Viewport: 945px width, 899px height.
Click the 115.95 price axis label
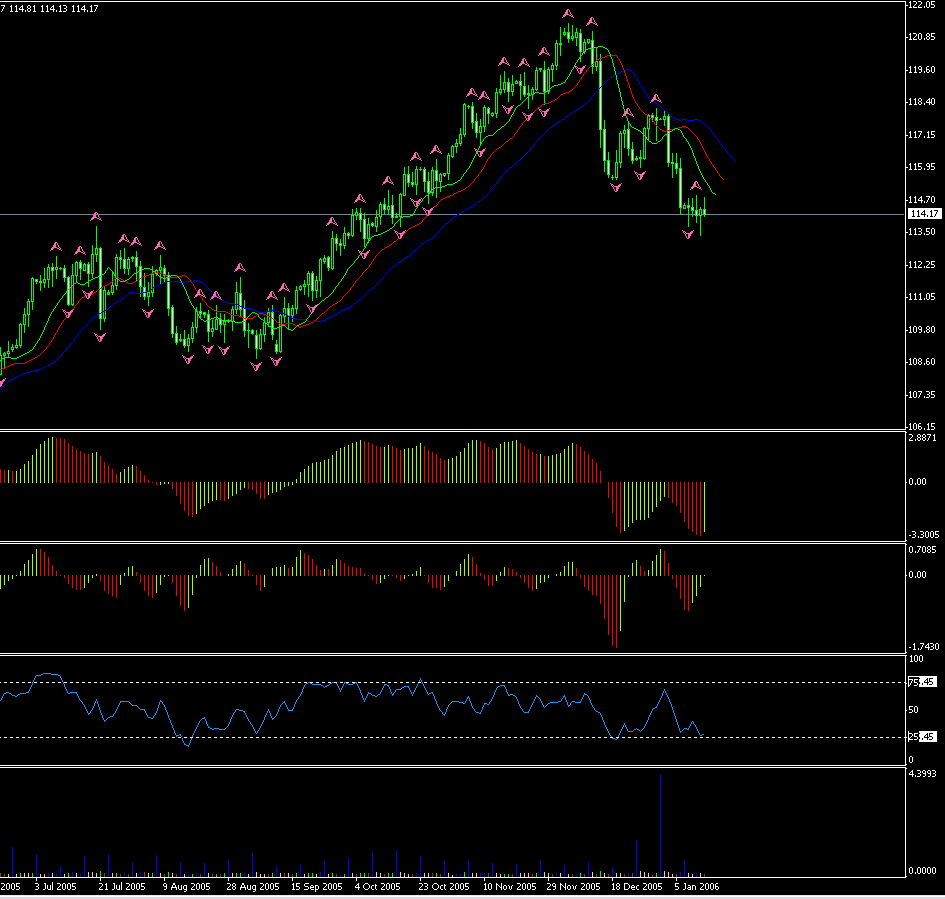(921, 166)
